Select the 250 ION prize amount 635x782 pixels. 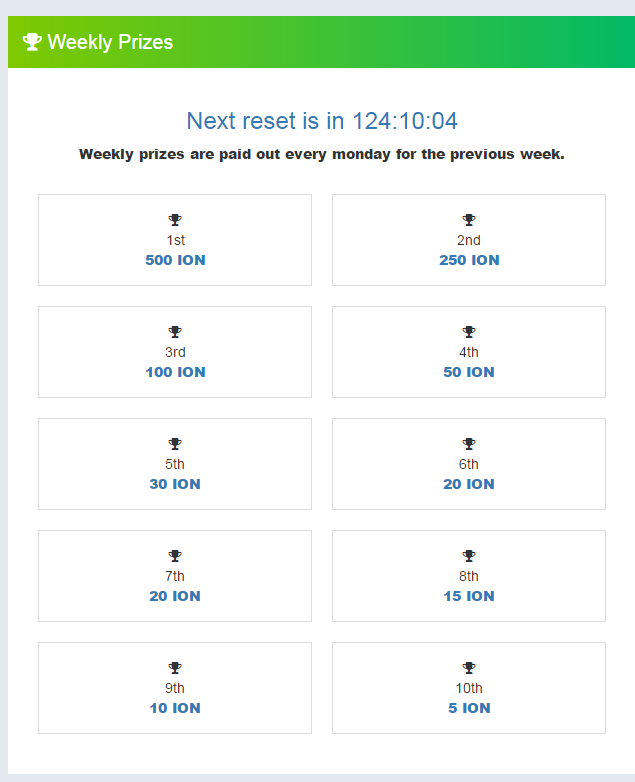click(469, 260)
